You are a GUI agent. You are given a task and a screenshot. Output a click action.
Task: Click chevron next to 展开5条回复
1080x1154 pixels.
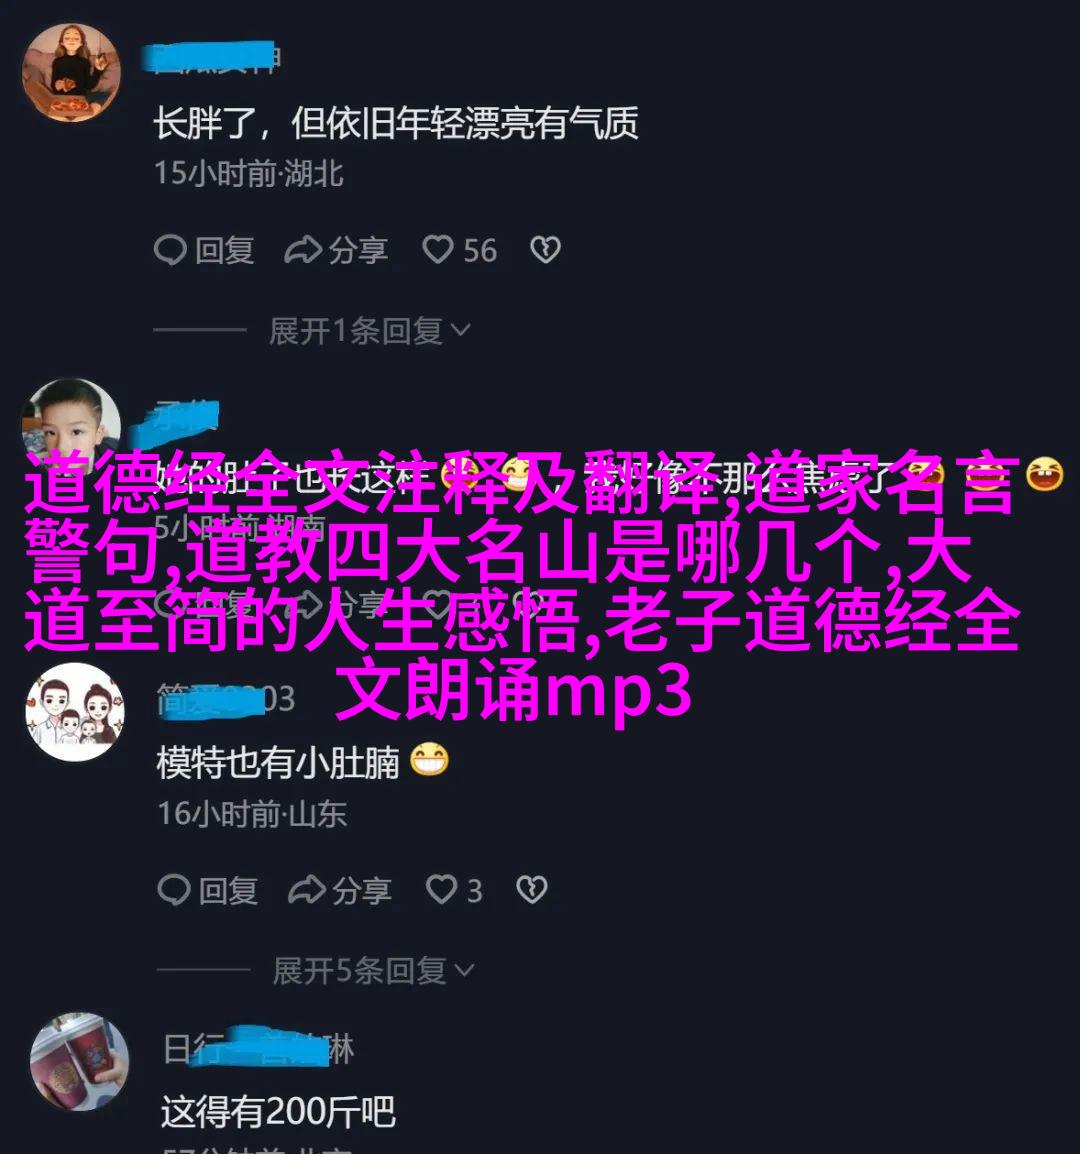(464, 971)
